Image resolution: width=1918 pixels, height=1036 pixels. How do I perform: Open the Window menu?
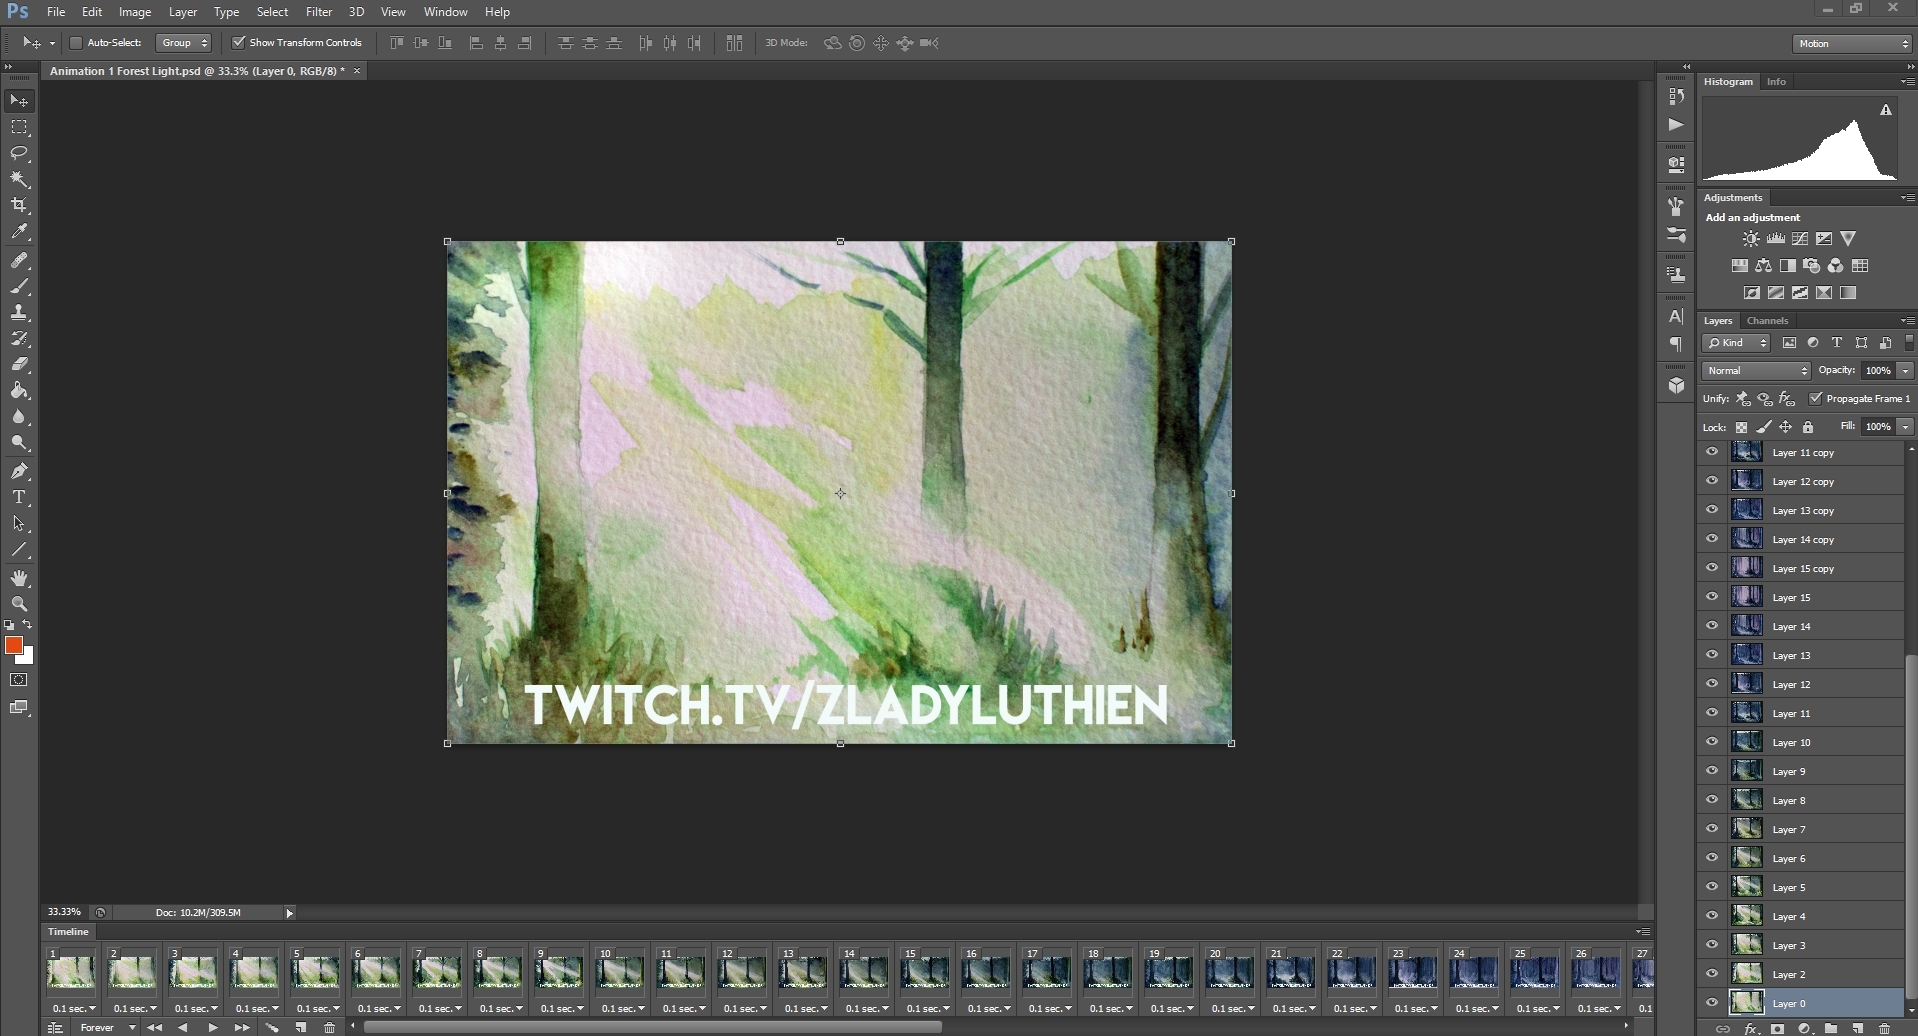(x=445, y=12)
